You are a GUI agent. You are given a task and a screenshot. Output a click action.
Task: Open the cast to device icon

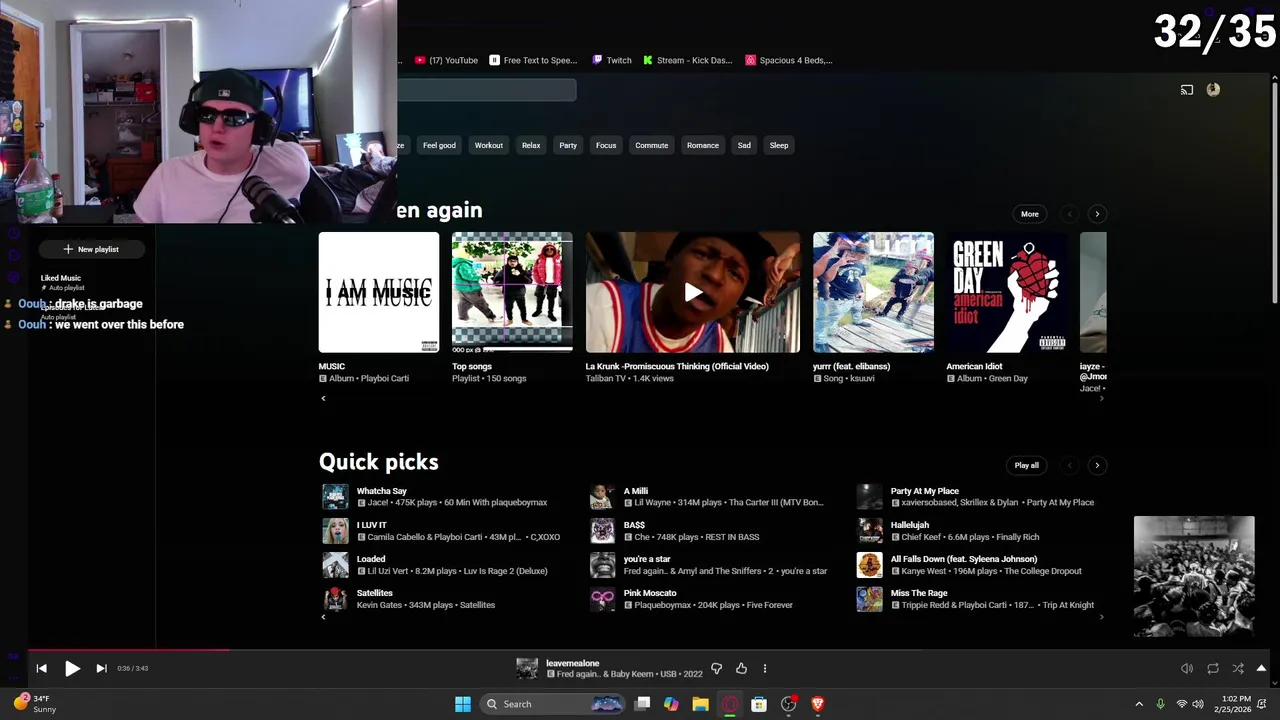1187,90
